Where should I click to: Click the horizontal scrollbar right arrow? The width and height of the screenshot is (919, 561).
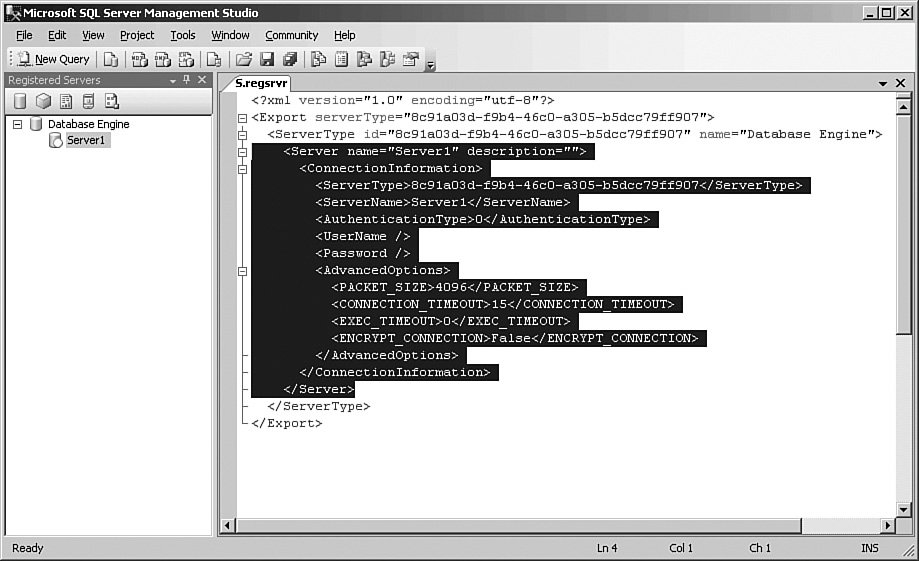tap(888, 526)
